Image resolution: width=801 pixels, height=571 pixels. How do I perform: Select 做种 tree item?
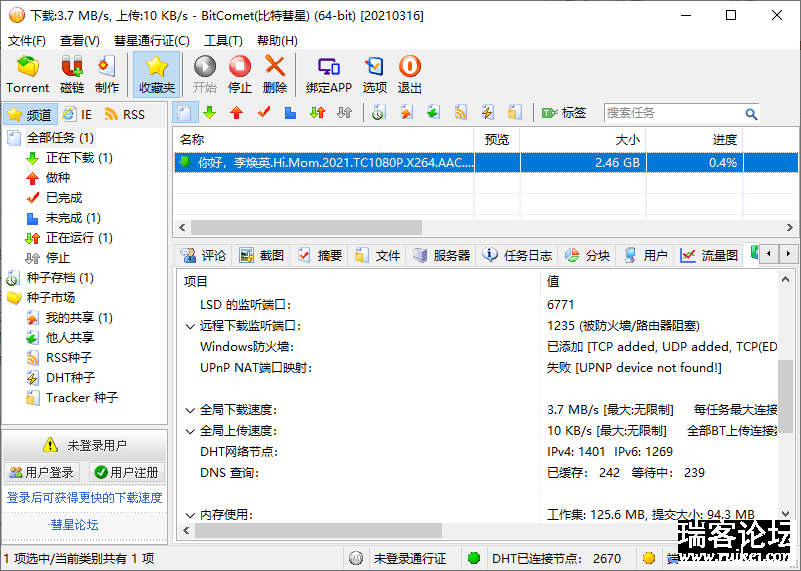(x=58, y=178)
